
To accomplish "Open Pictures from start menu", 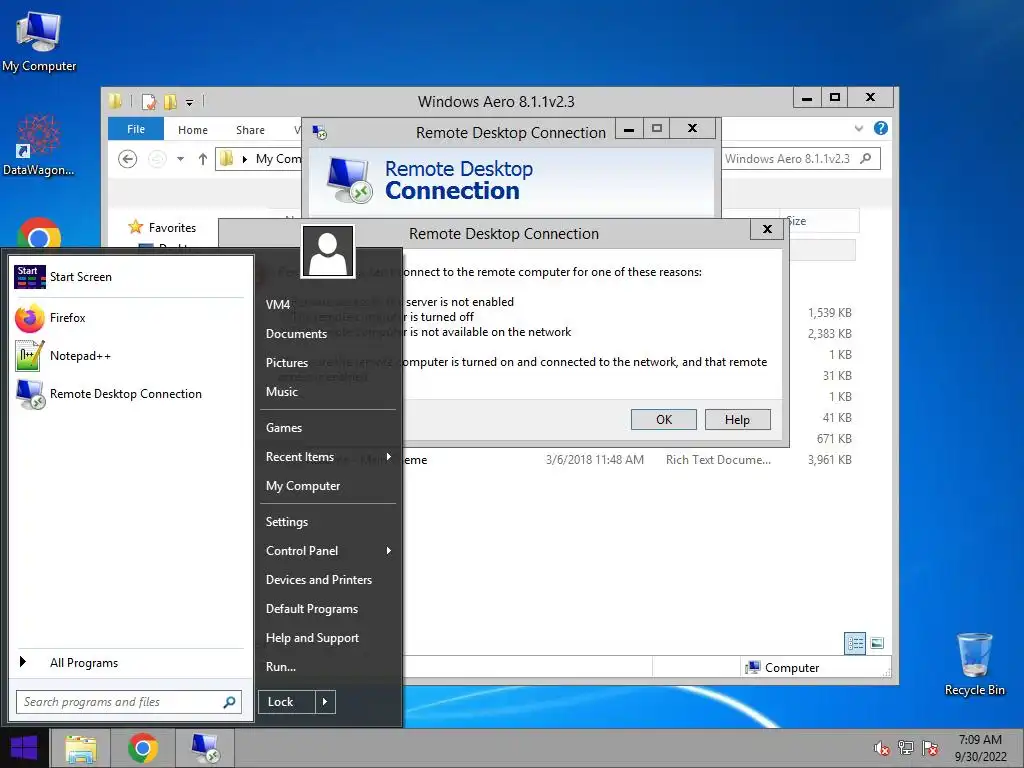I will click(x=328, y=362).
